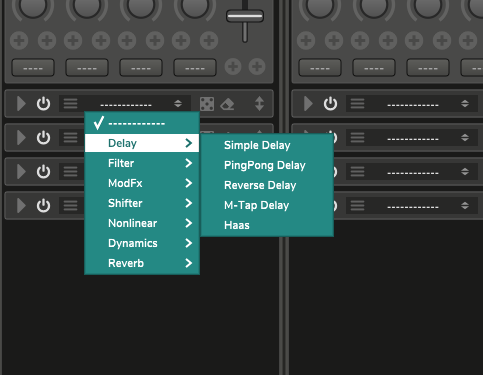Click the eraser clear icon in first left FX slot
Image resolution: width=483 pixels, height=375 pixels.
pyautogui.click(x=227, y=104)
